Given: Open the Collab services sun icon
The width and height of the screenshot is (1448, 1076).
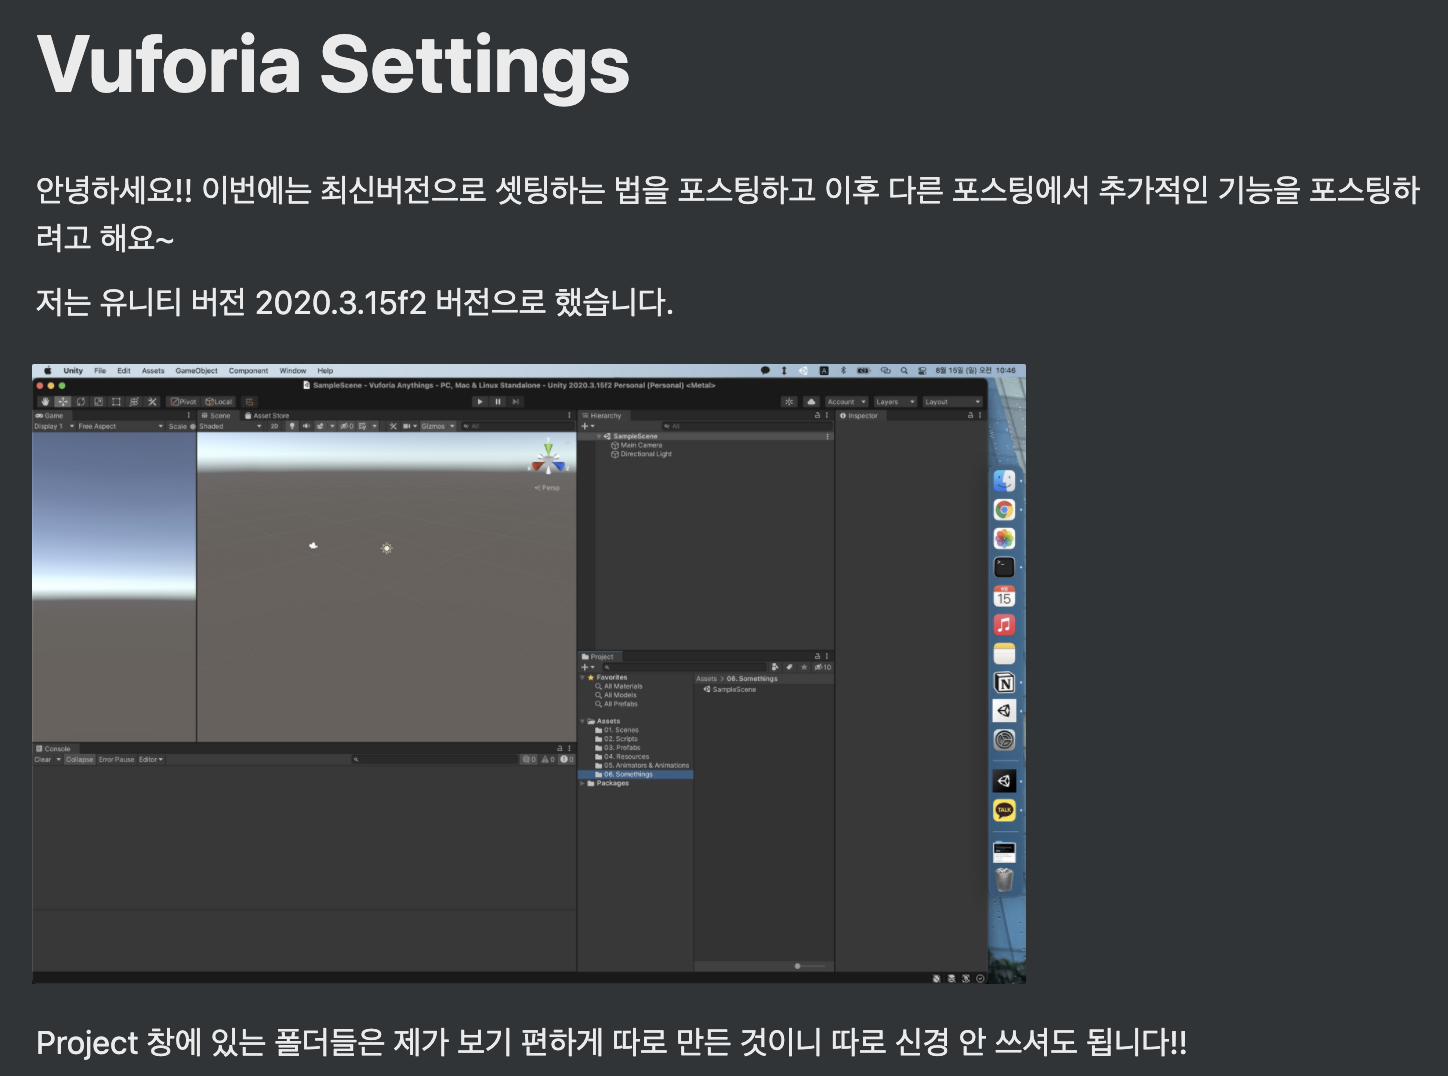Looking at the screenshot, I should point(789,401).
